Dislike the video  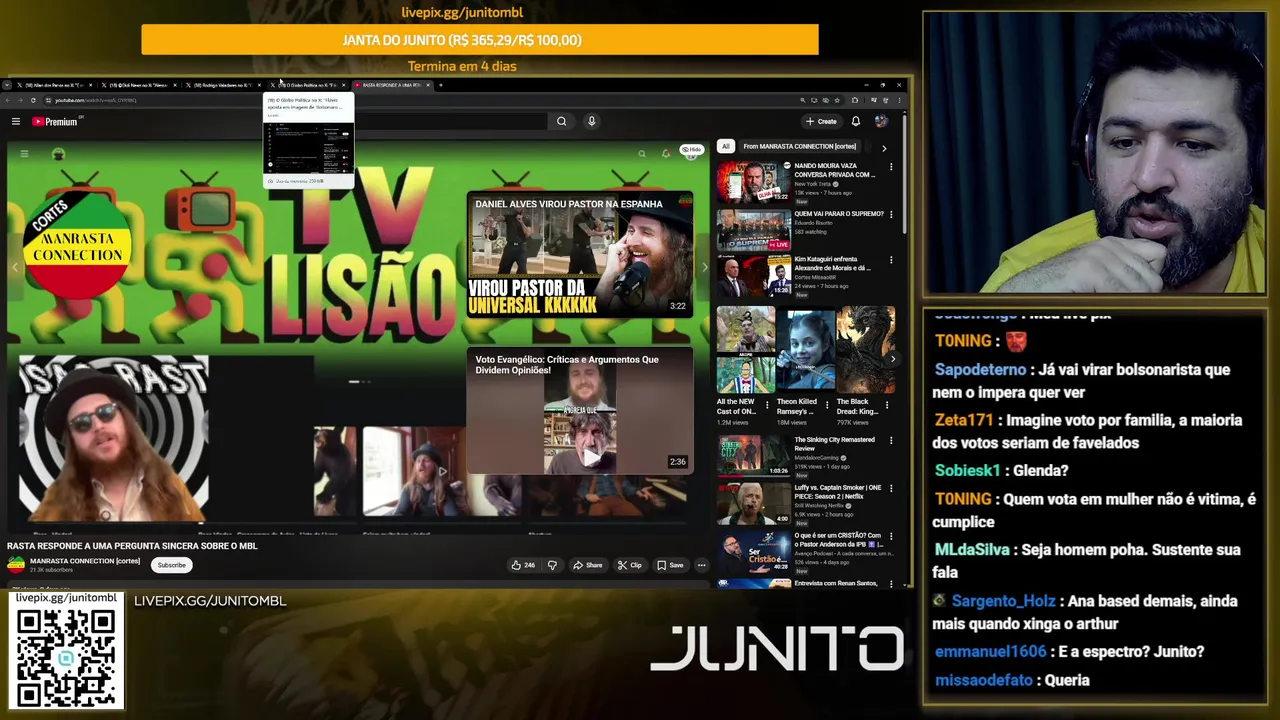coord(551,565)
